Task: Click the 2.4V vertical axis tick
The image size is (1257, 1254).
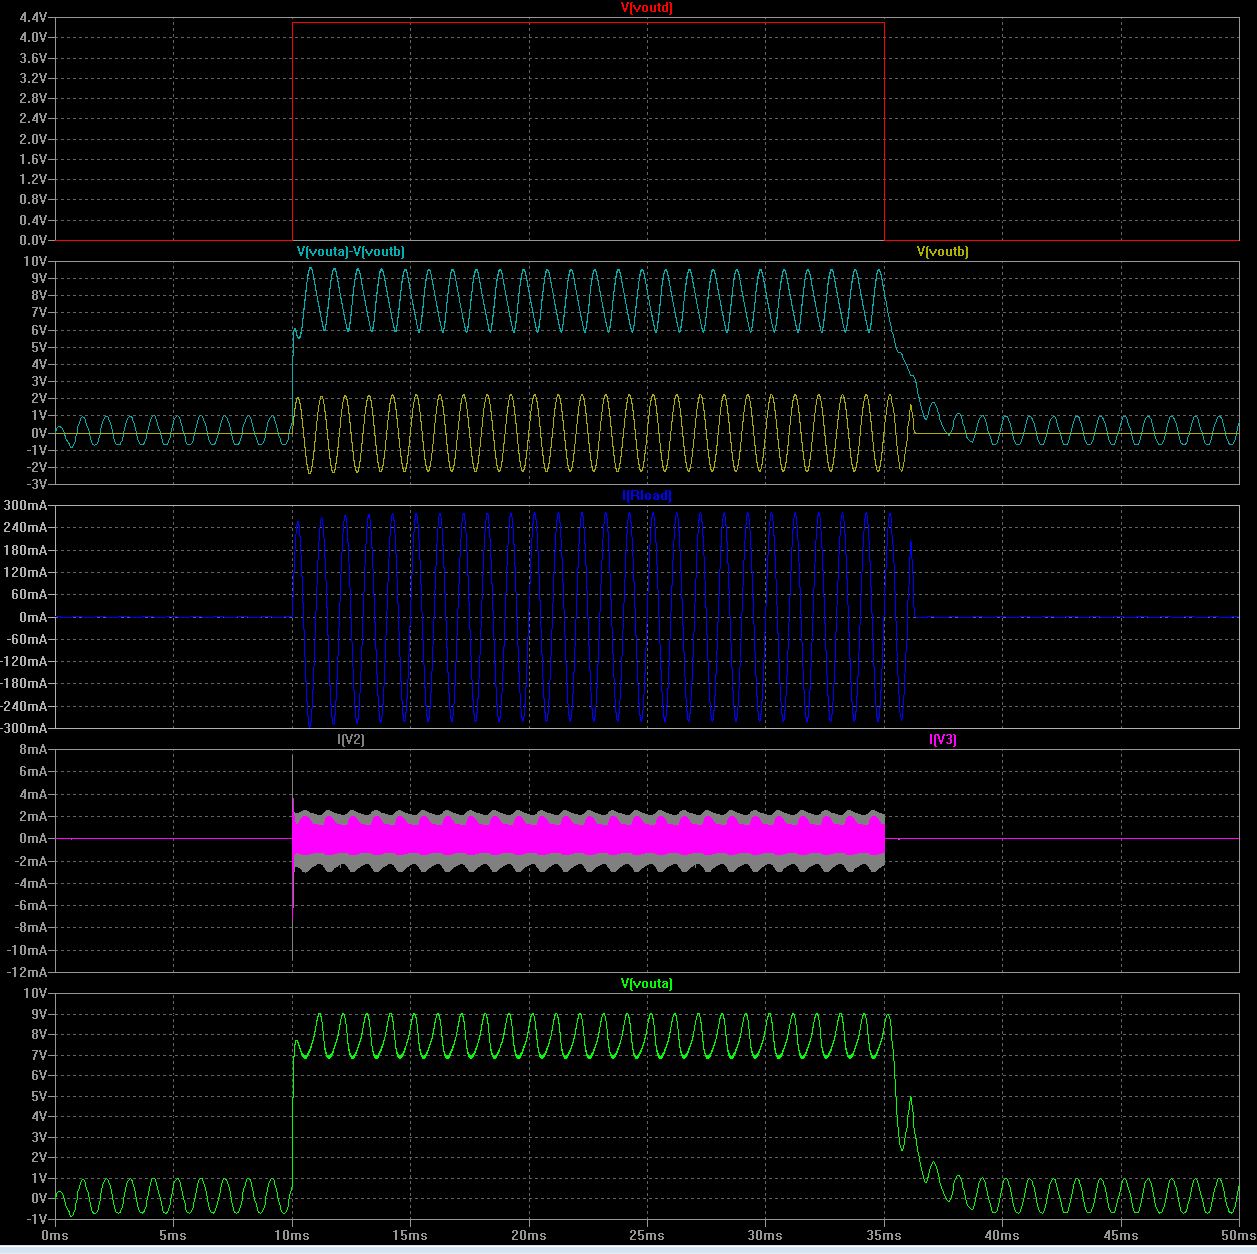Action: 32,119
